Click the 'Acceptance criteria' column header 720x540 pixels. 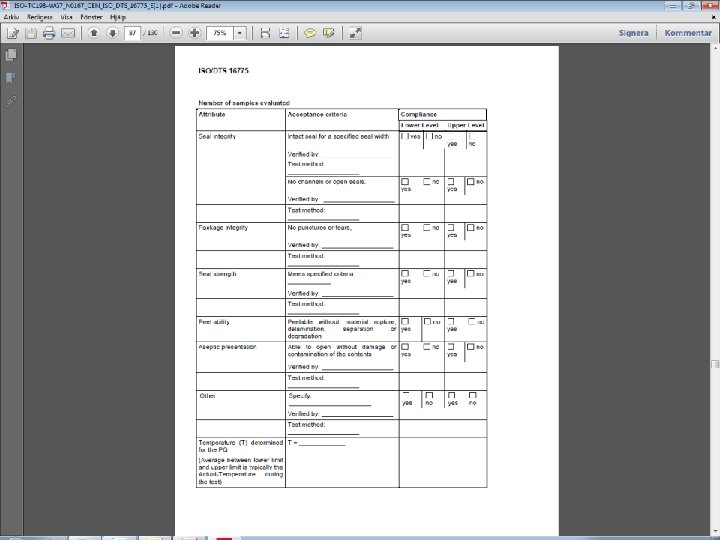coord(317,114)
